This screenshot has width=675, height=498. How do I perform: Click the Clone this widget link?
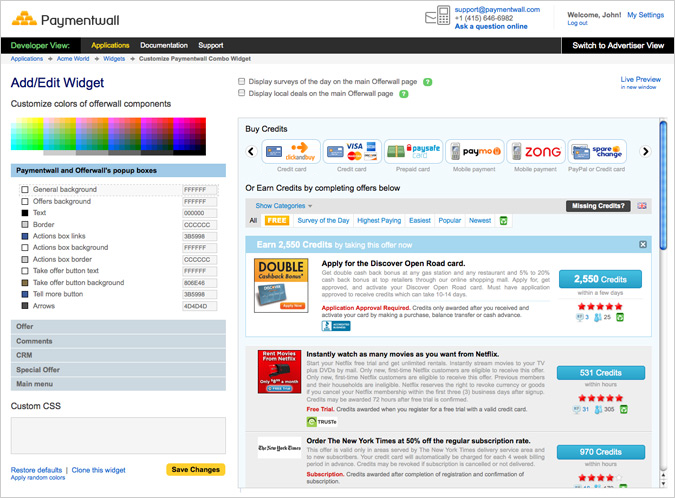[x=99, y=470]
